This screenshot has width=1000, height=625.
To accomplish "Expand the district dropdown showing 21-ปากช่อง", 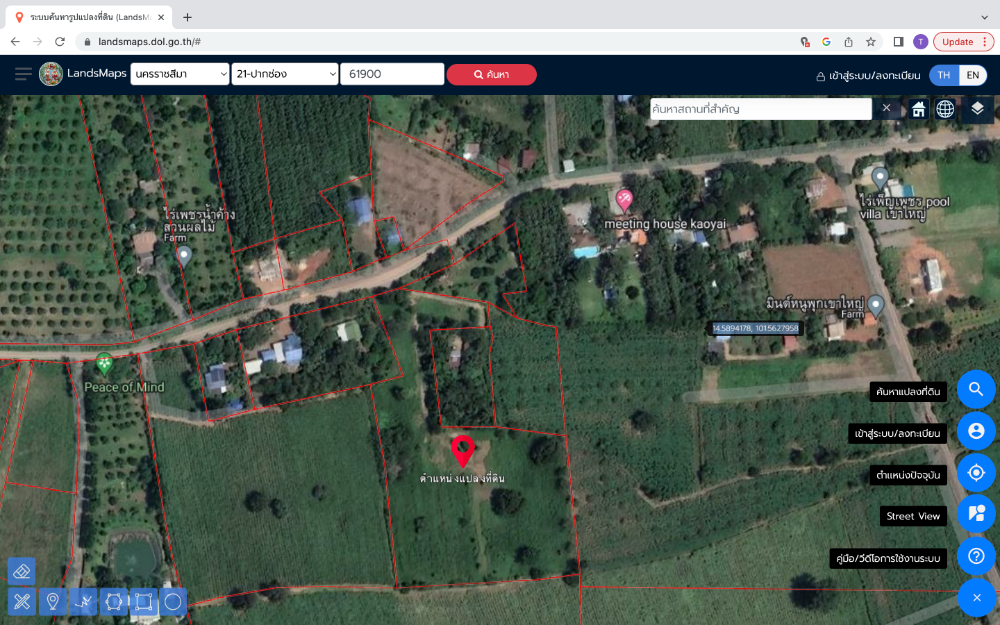I will click(285, 74).
